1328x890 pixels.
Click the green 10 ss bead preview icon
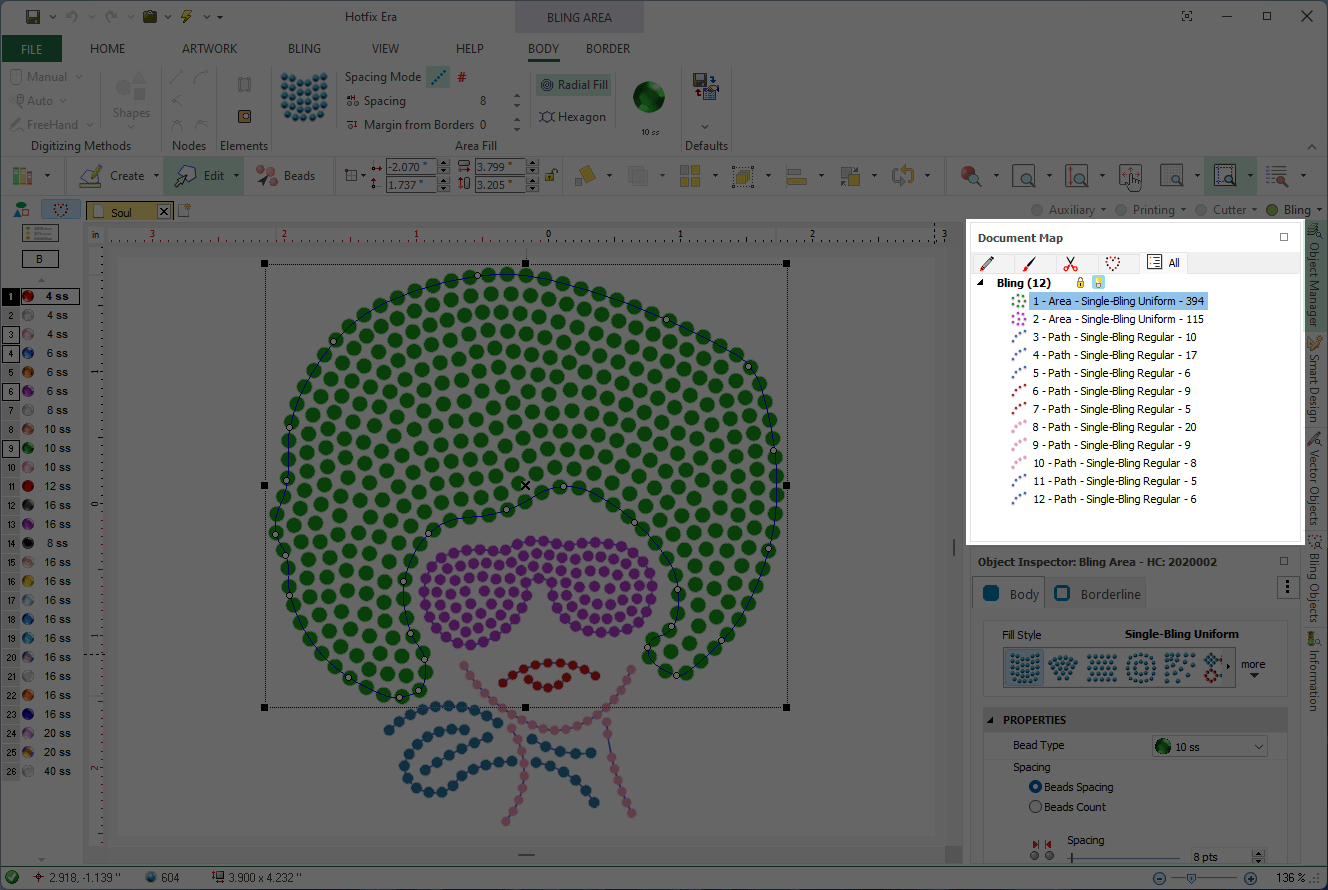click(650, 98)
